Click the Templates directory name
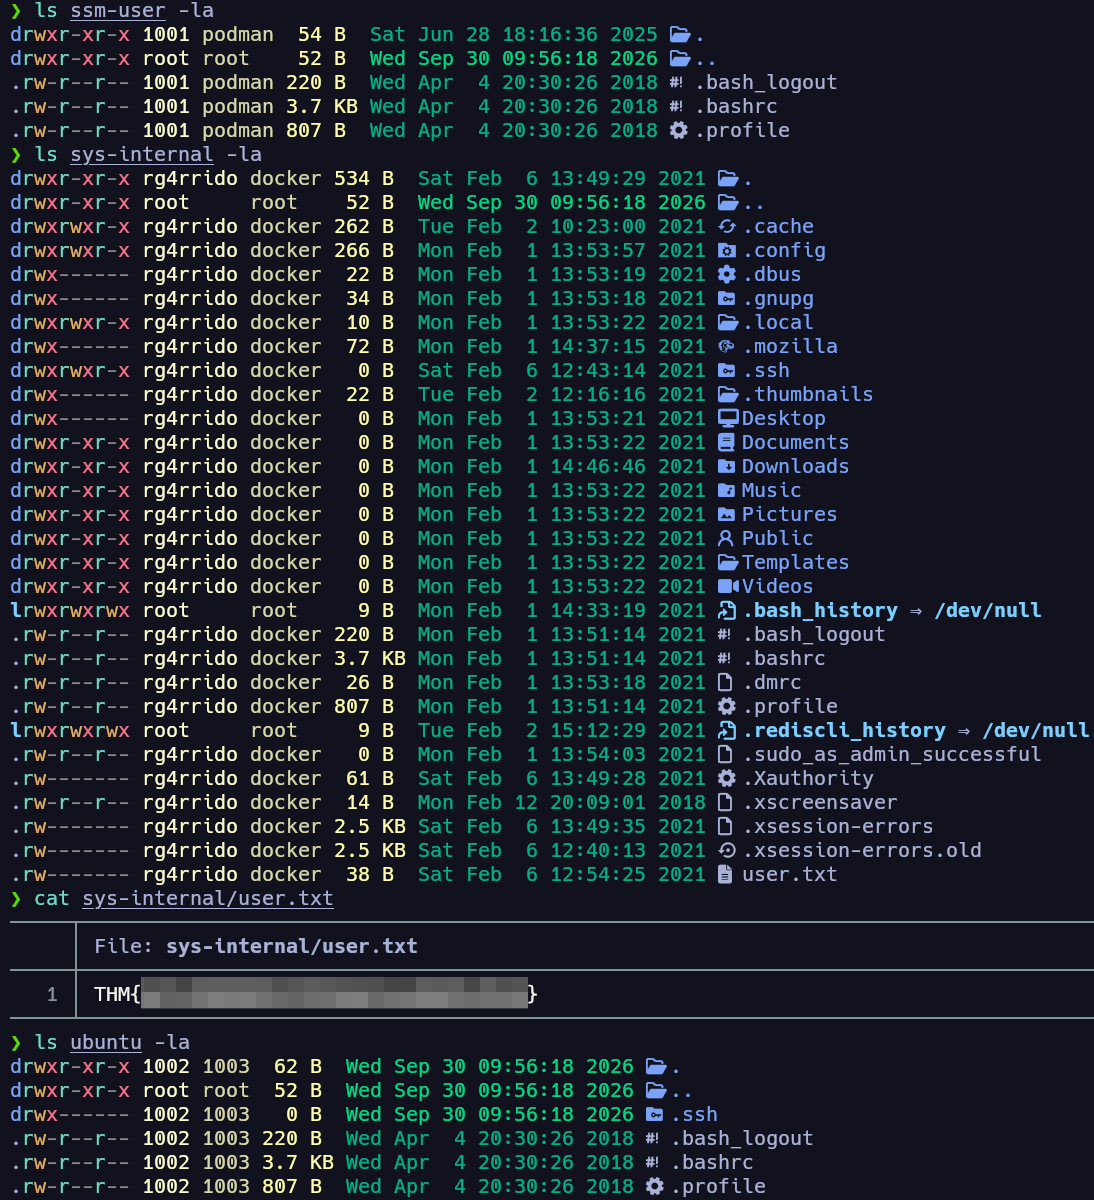This screenshot has height=1200, width=1094. tap(796, 563)
